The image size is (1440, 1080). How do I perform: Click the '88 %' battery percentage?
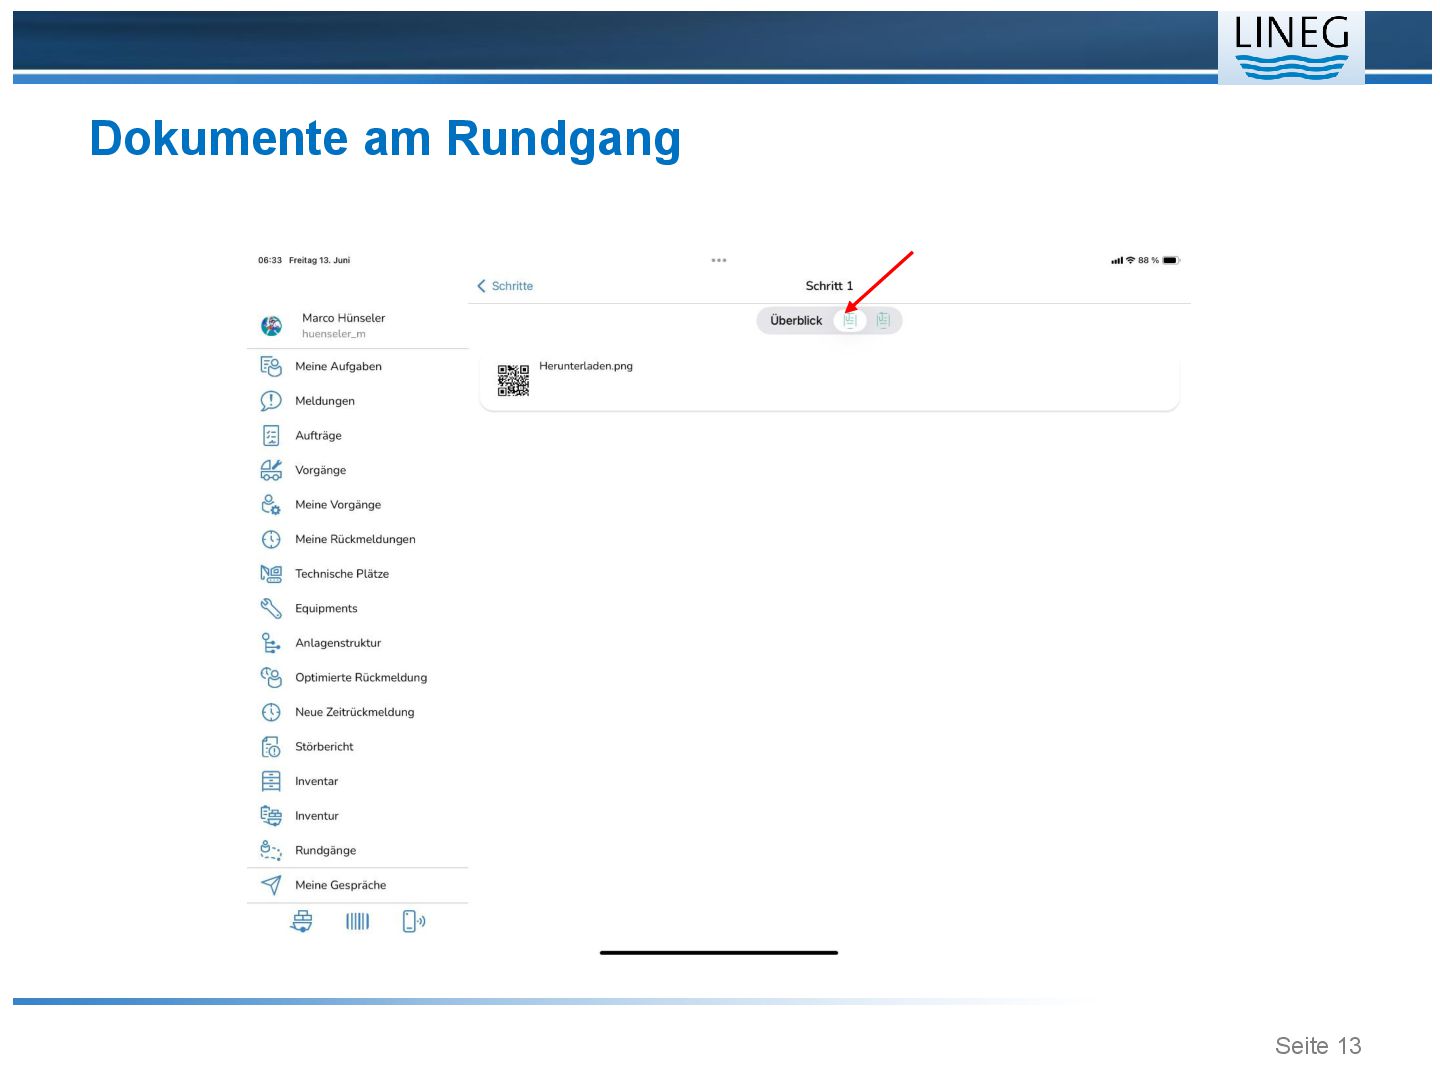tap(1148, 260)
